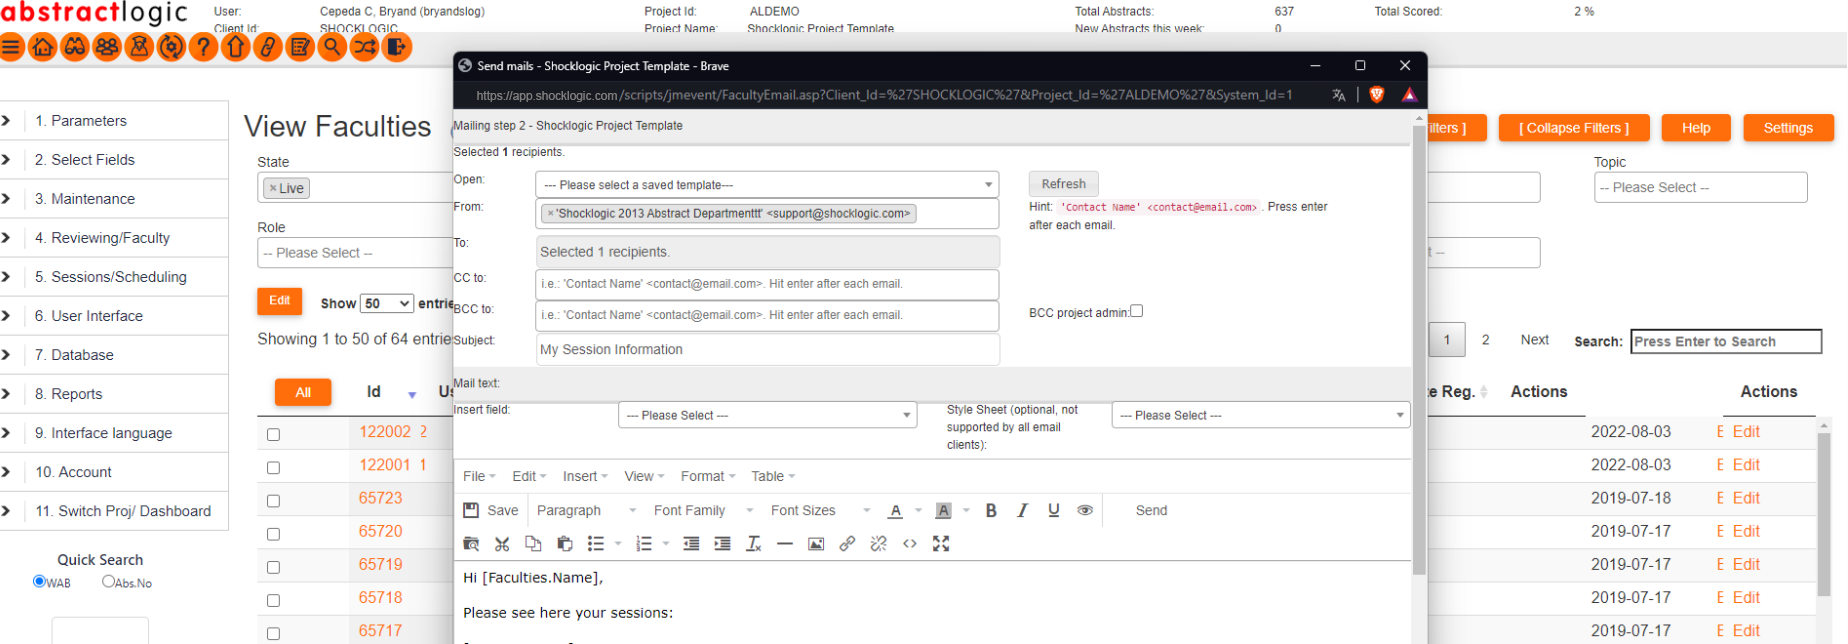
Task: Open the Style Sheet dropdown
Action: point(1260,415)
